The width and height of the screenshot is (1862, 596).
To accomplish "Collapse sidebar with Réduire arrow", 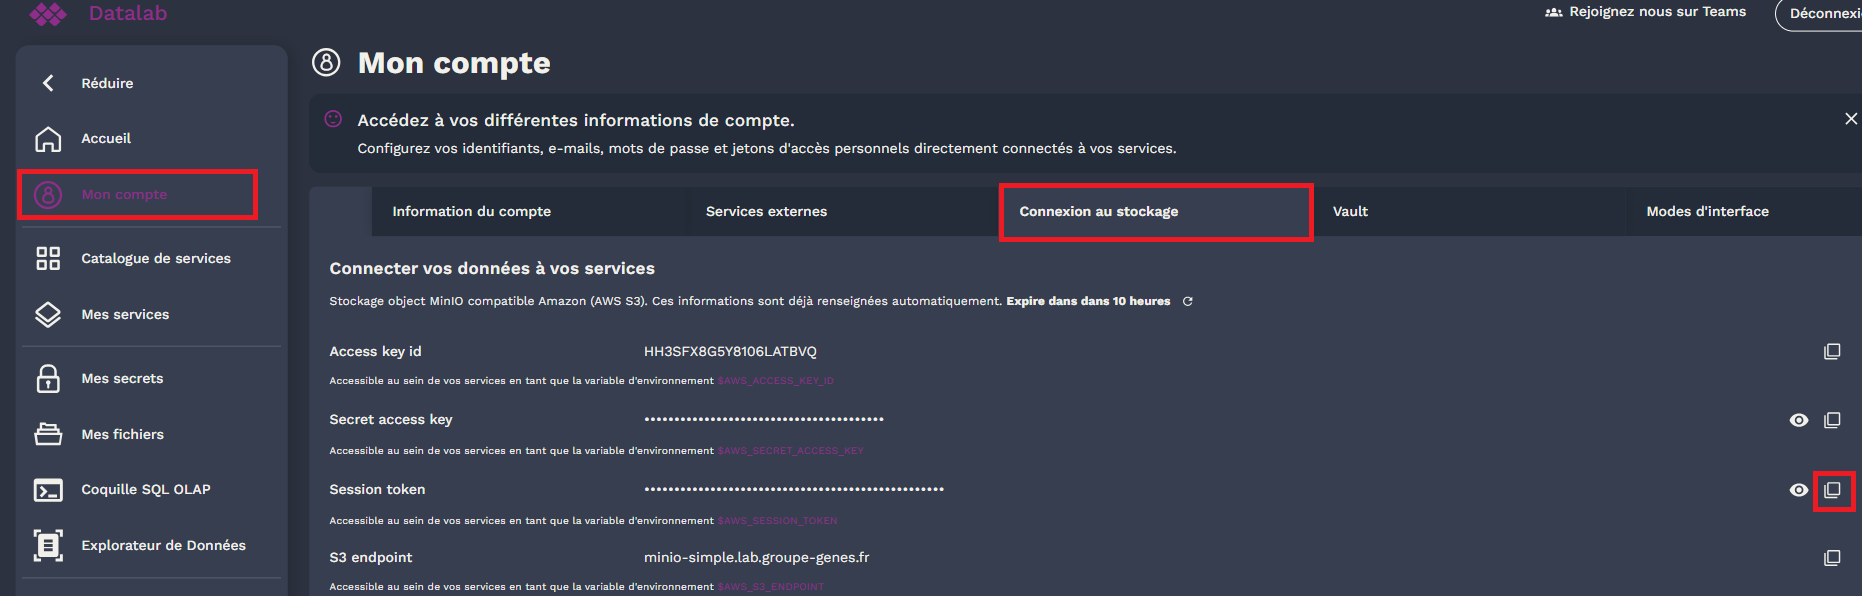I will [48, 83].
